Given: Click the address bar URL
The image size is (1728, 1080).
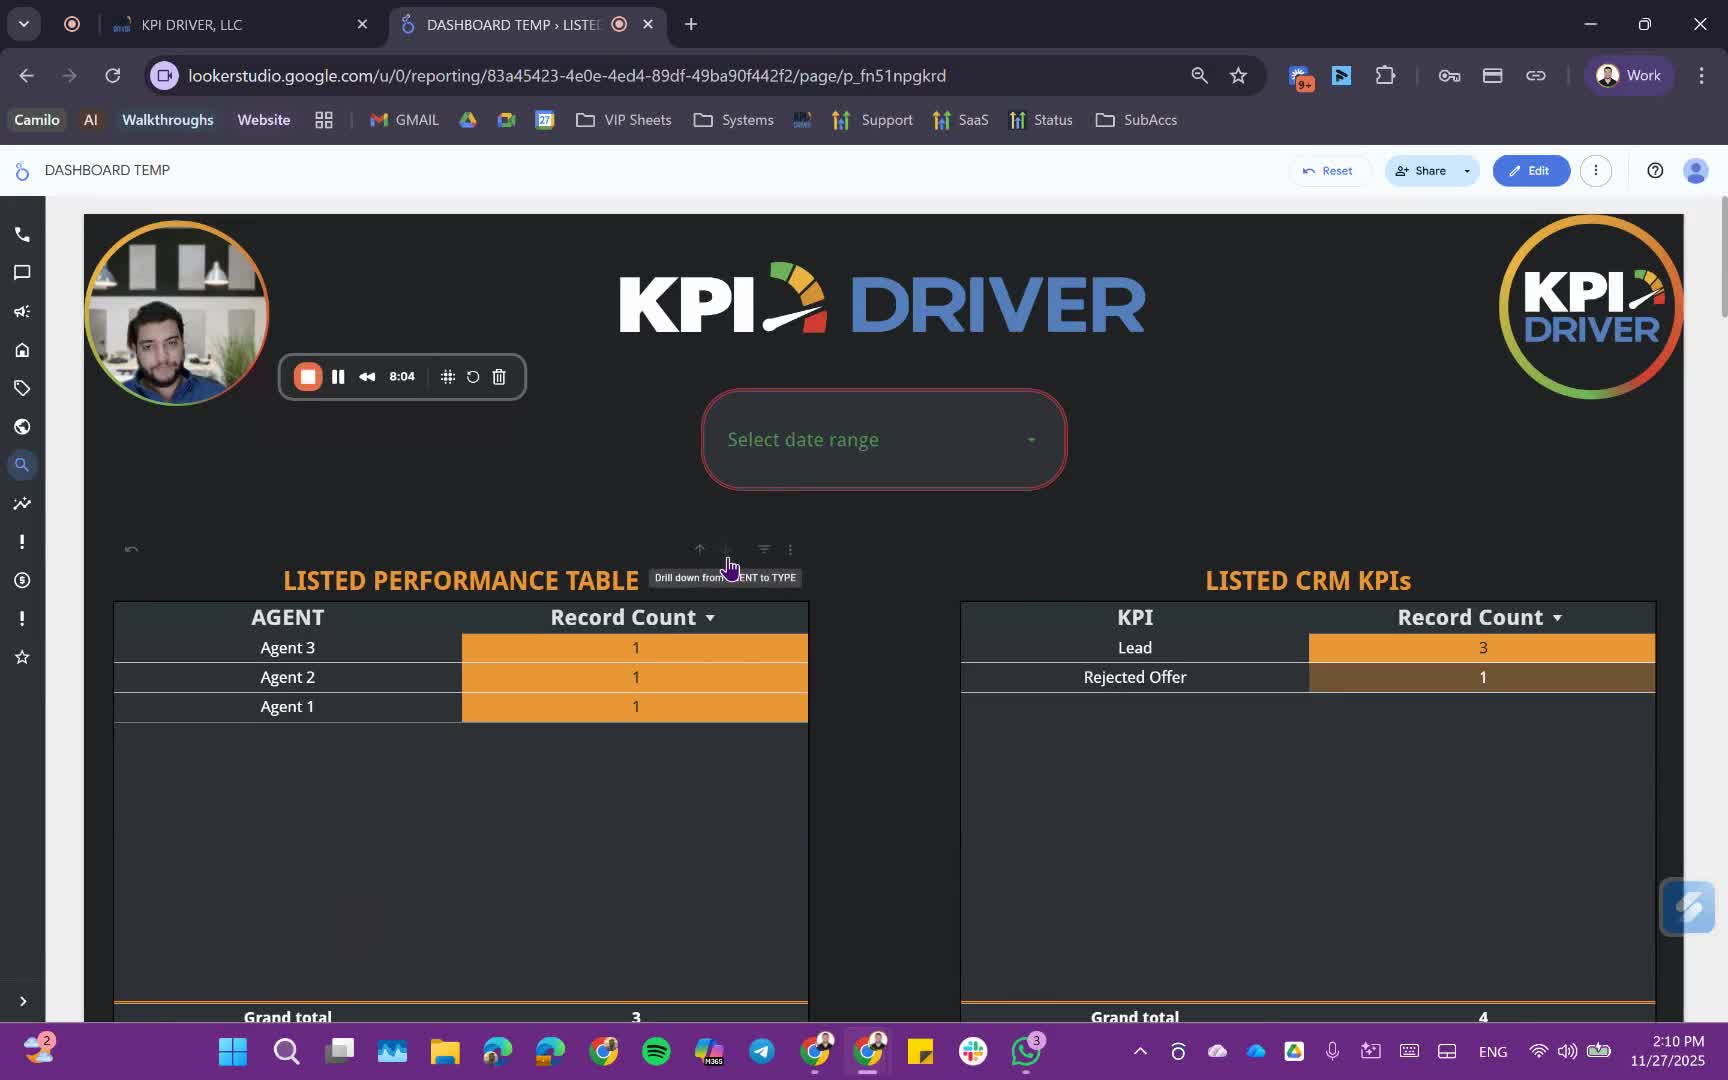Looking at the screenshot, I should [567, 75].
